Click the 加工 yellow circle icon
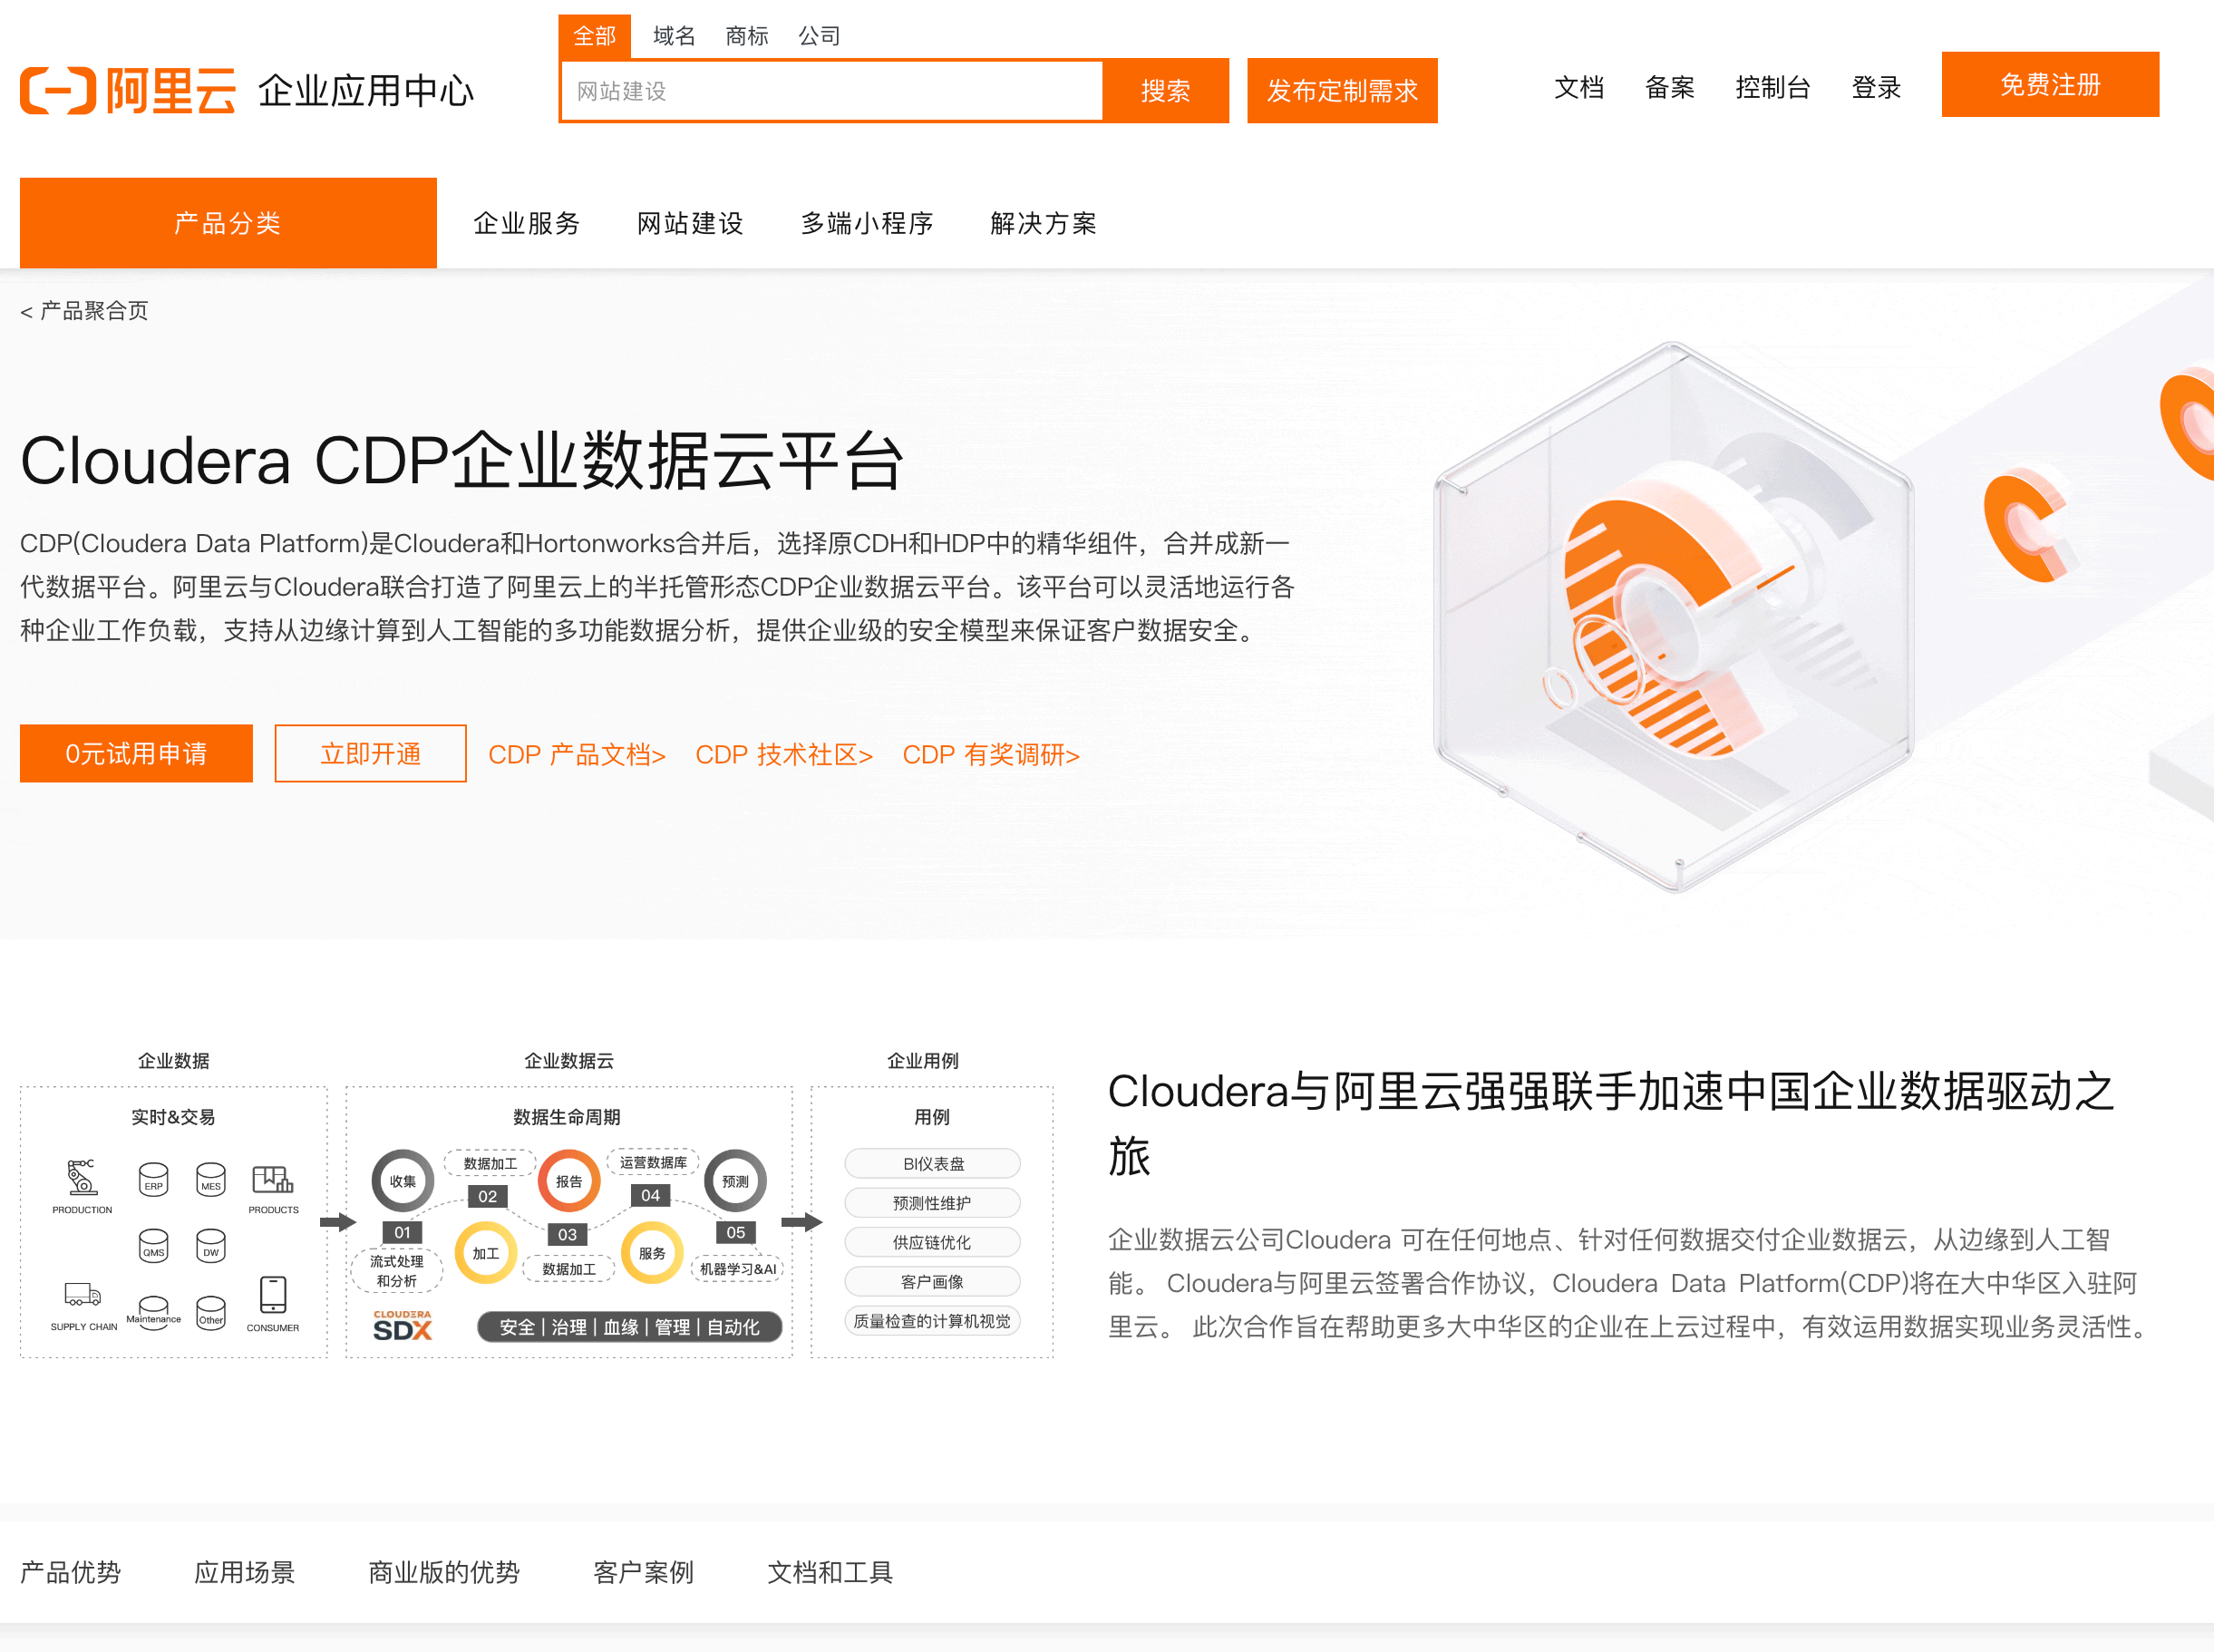2214x1652 pixels. click(x=486, y=1252)
